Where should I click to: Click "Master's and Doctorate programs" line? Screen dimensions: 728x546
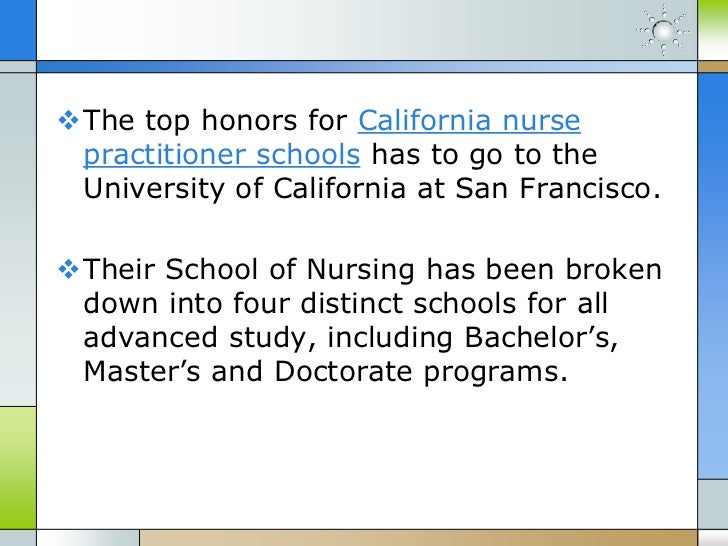pos(325,372)
